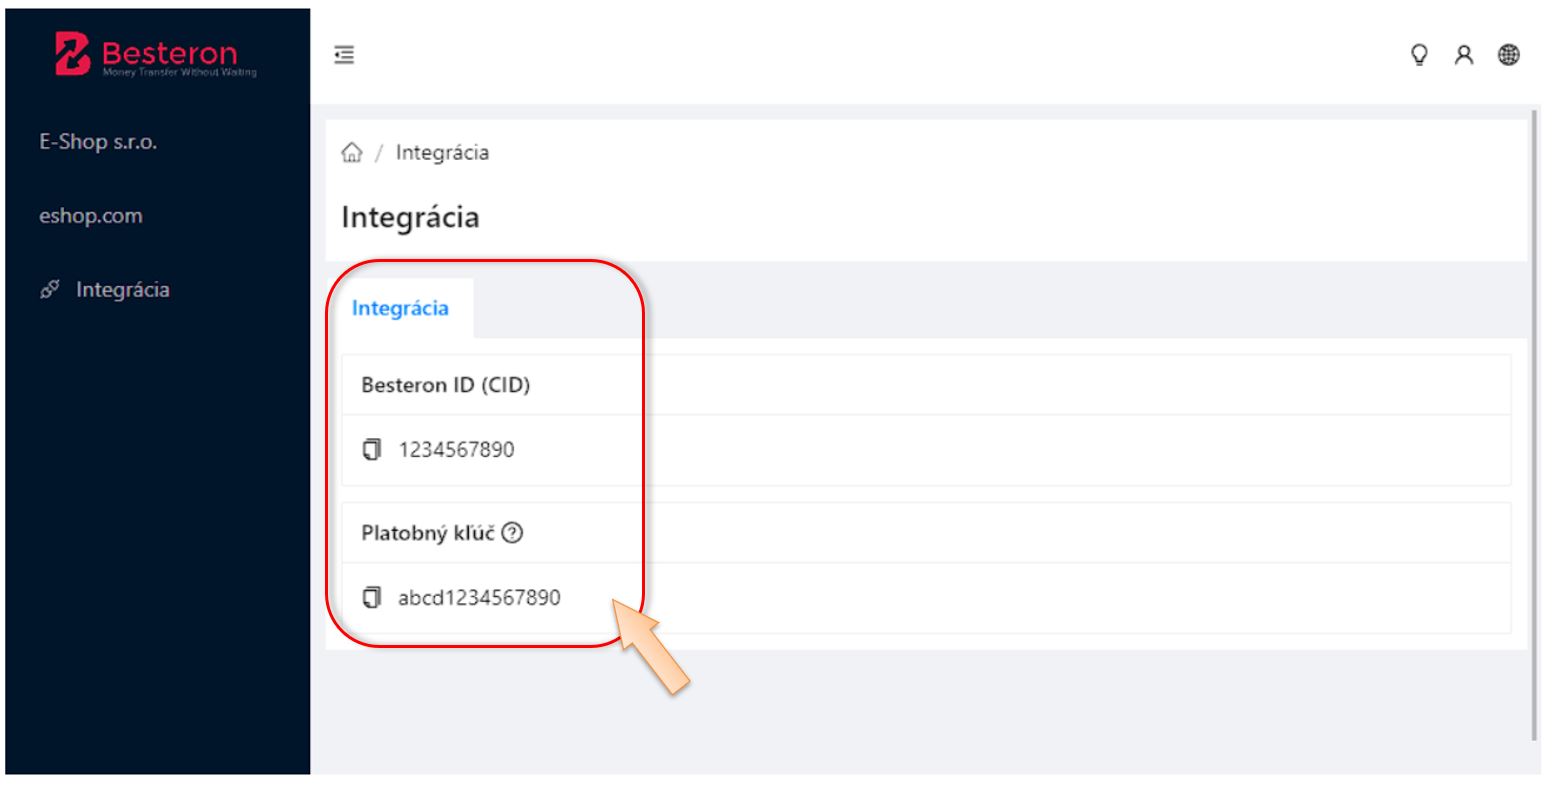The height and width of the screenshot is (792, 1566).
Task: Open the user account icon
Action: (1476, 57)
